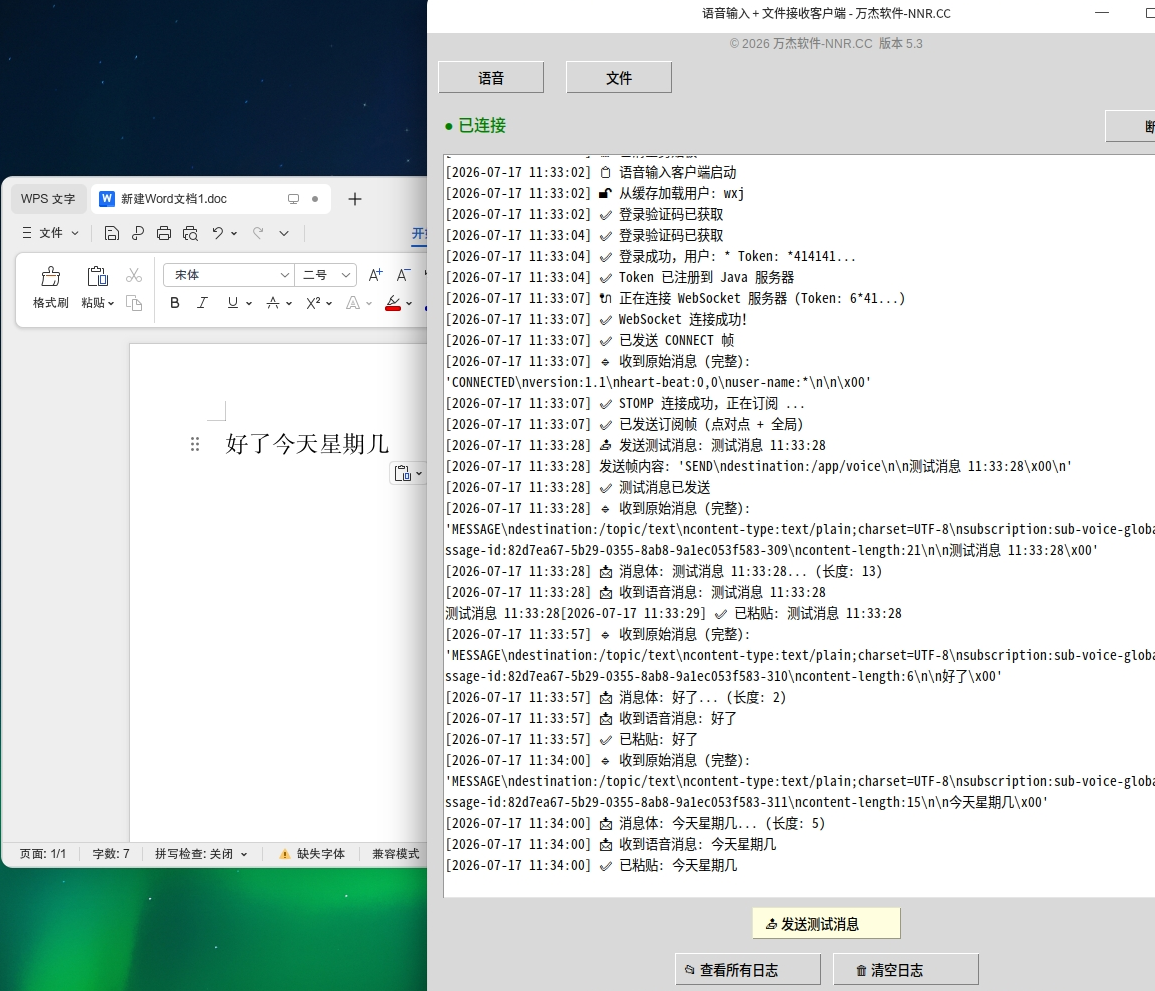Viewport: 1155px width, 991px height.
Task: Open the superscript options dropdown arrow
Action: 329,304
